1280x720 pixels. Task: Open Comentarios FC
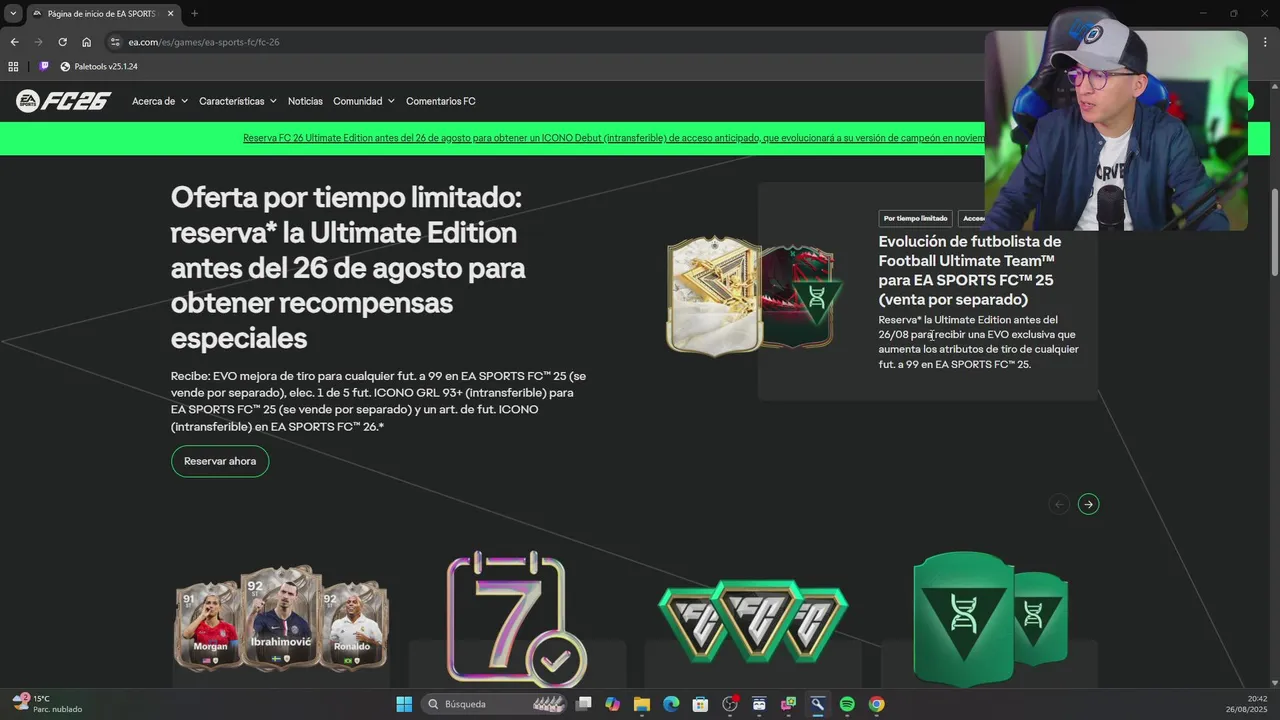click(x=441, y=101)
